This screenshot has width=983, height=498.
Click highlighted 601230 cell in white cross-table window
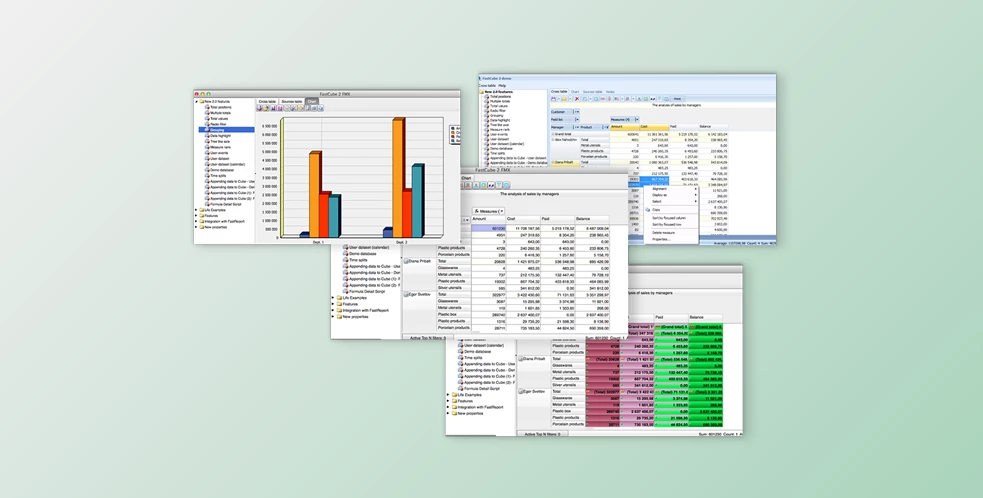488,228
